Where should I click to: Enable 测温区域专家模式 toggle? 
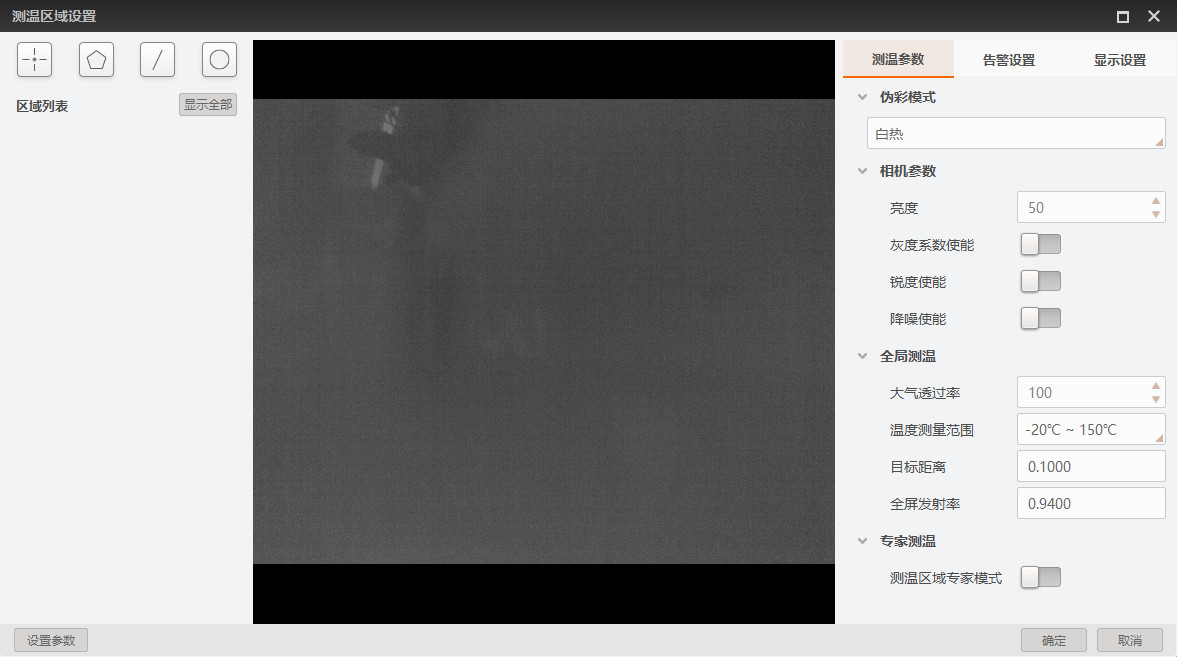[x=1040, y=577]
